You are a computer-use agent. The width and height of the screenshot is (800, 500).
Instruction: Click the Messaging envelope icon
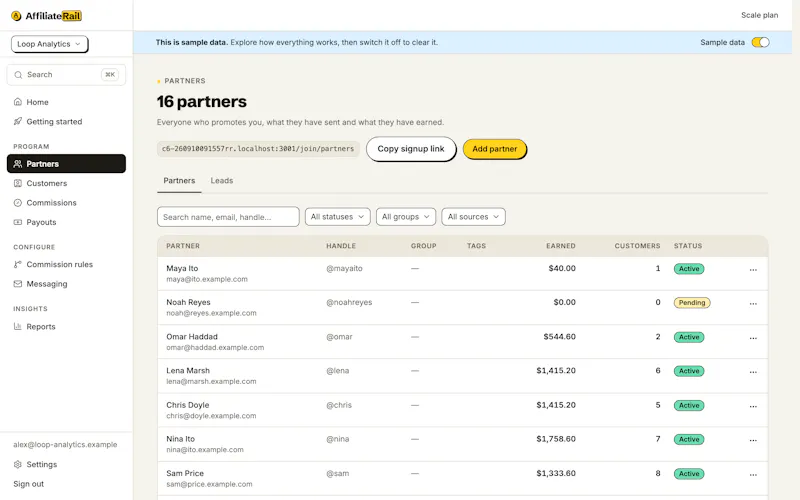click(x=18, y=284)
